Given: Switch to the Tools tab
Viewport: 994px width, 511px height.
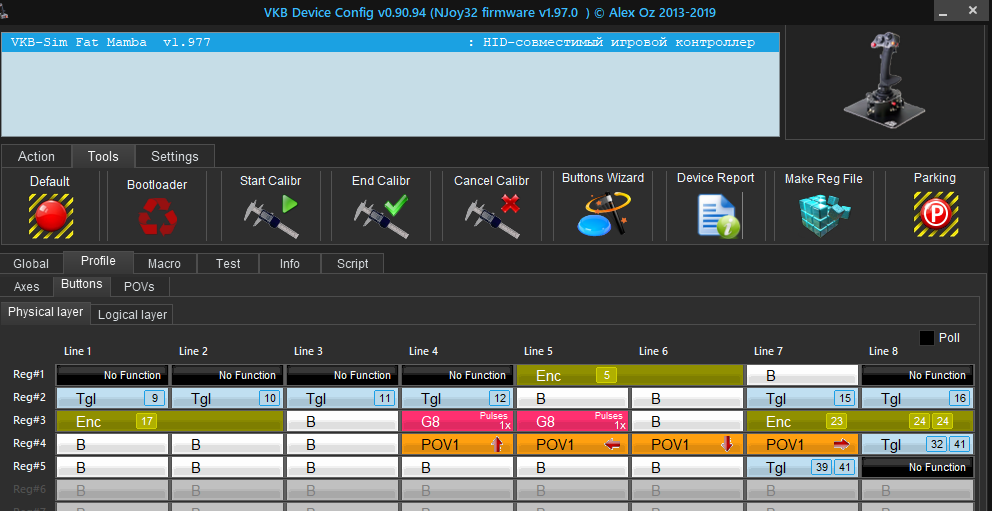Looking at the screenshot, I should pyautogui.click(x=103, y=156).
